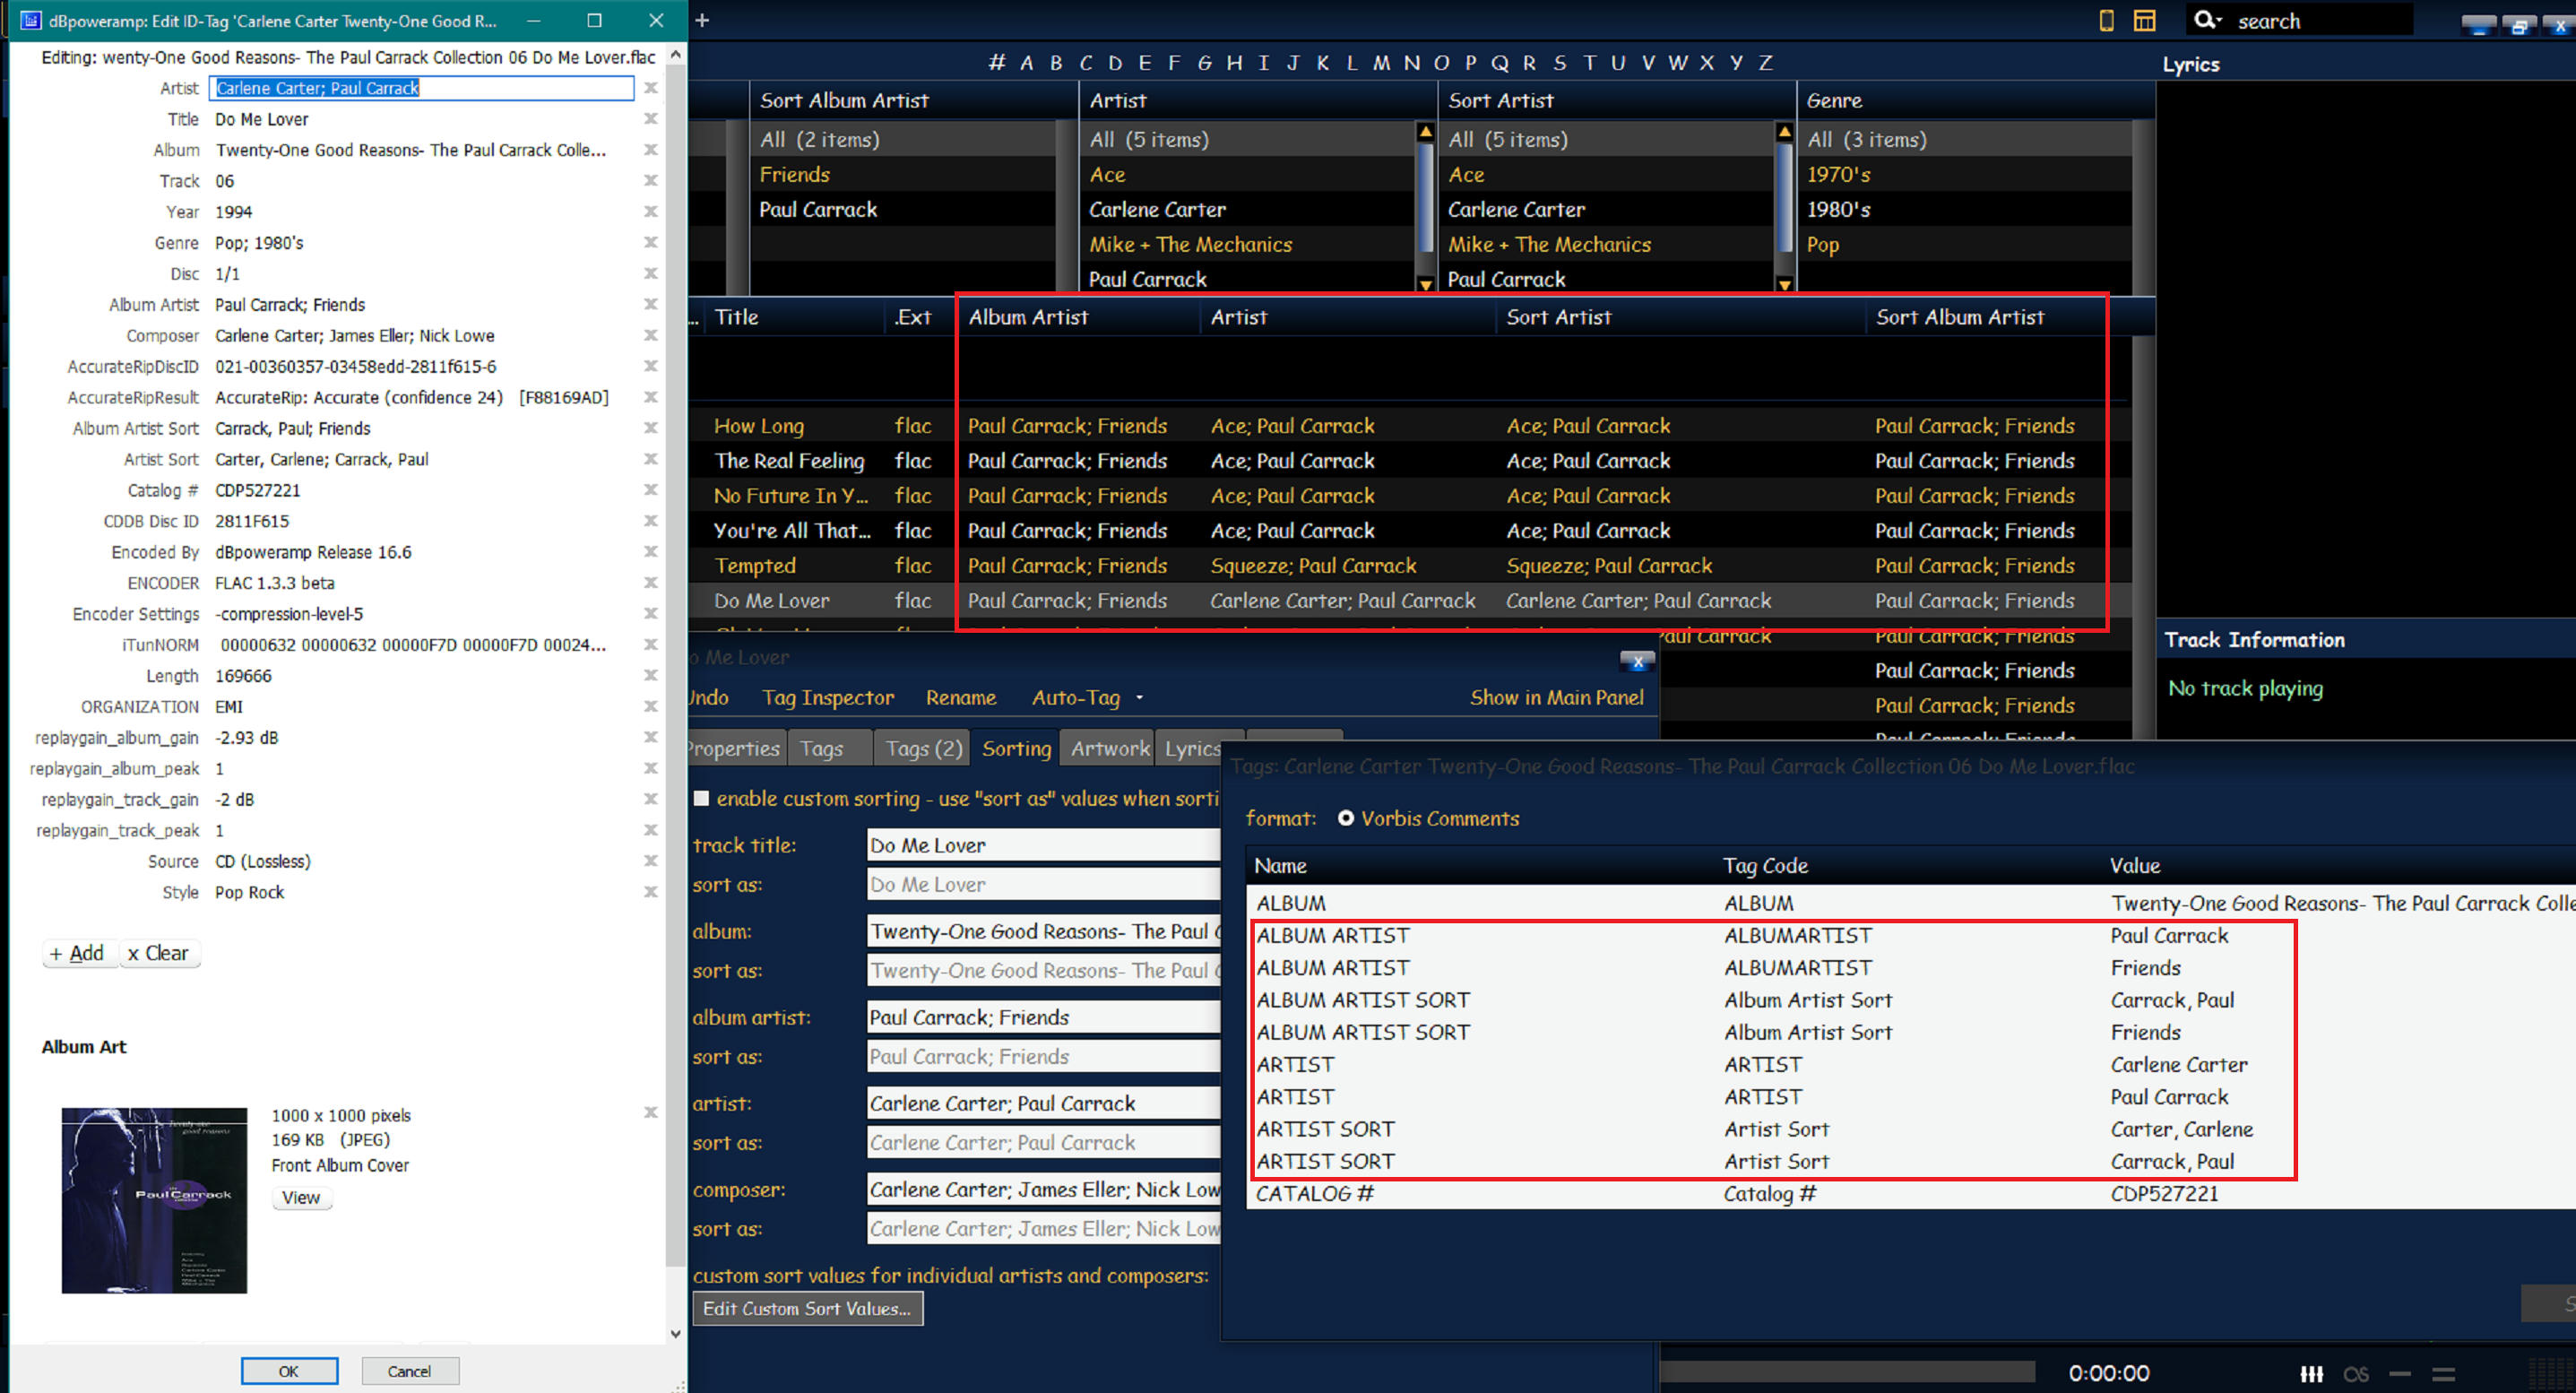2576x1393 pixels.
Task: Enable the custom sorting checkbox
Action: click(x=702, y=798)
